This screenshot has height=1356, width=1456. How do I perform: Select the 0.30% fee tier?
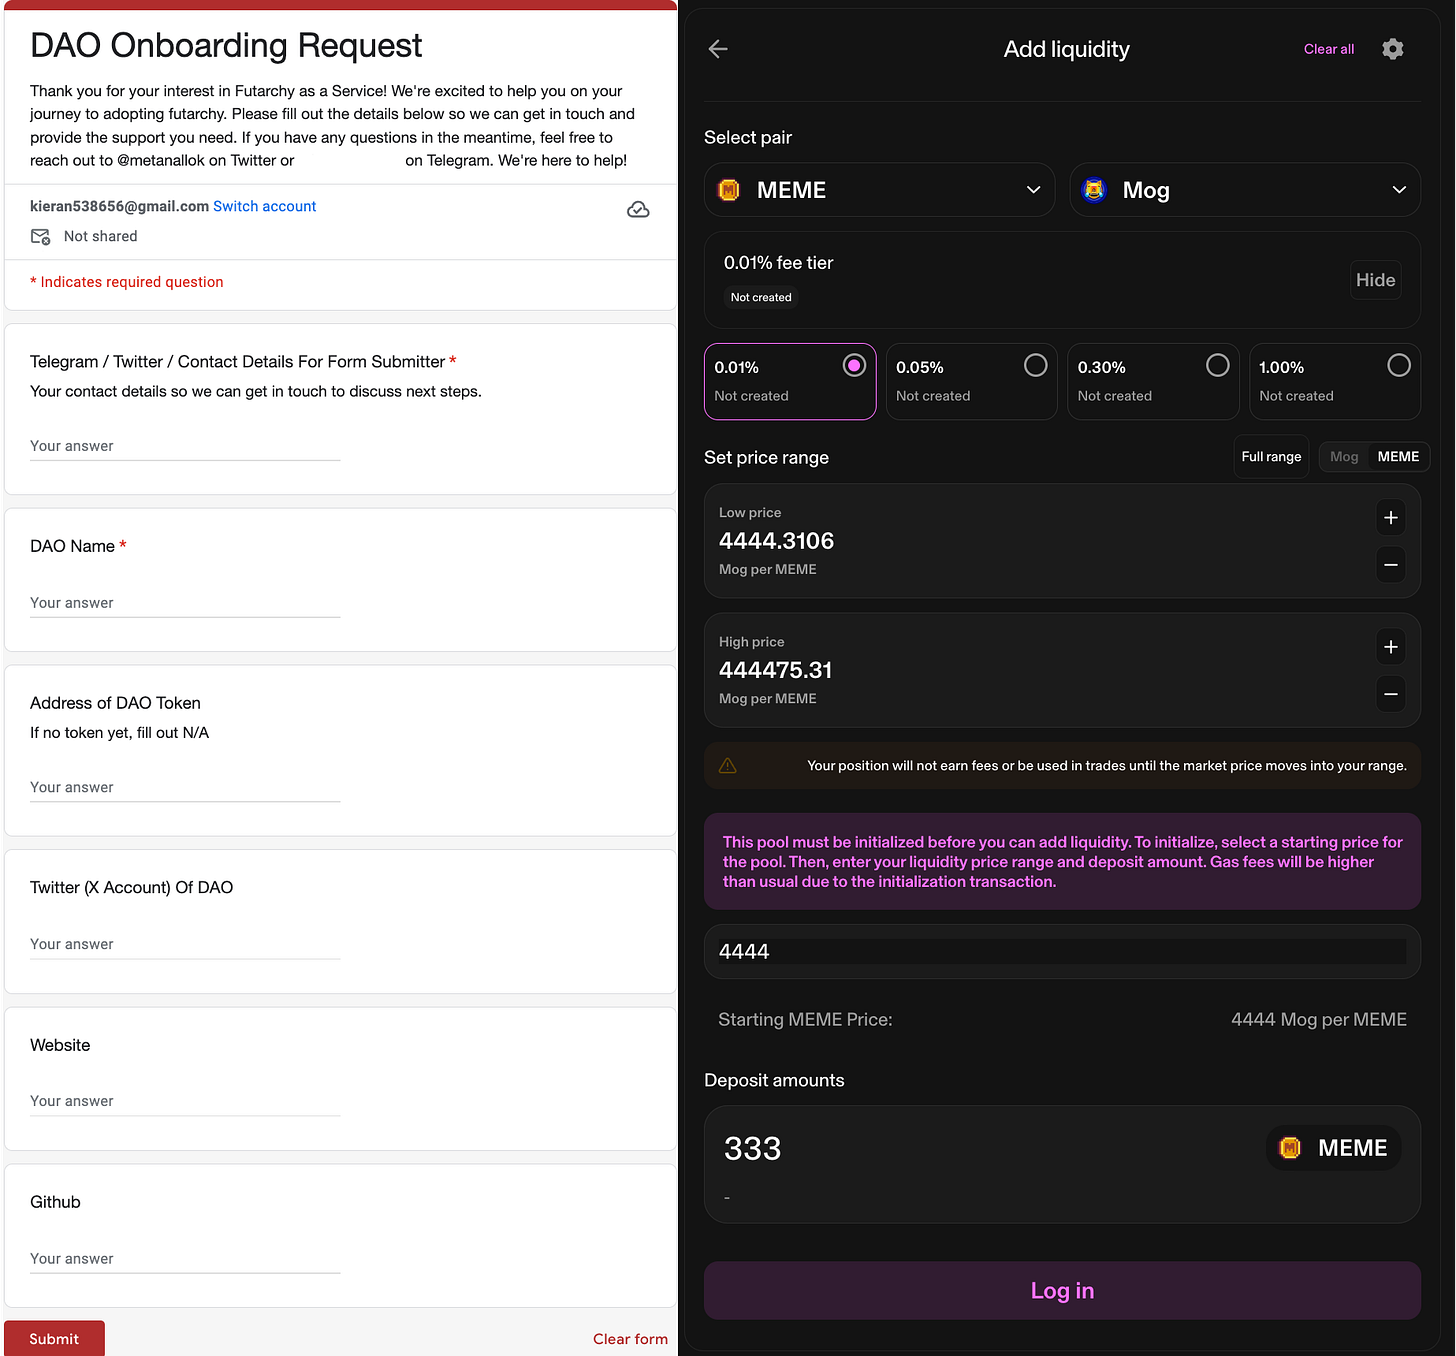pos(1153,381)
